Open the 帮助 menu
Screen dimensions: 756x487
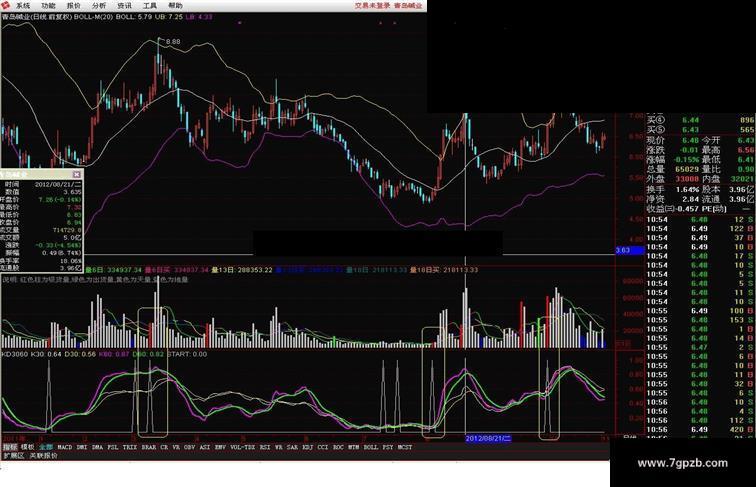tap(176, 6)
